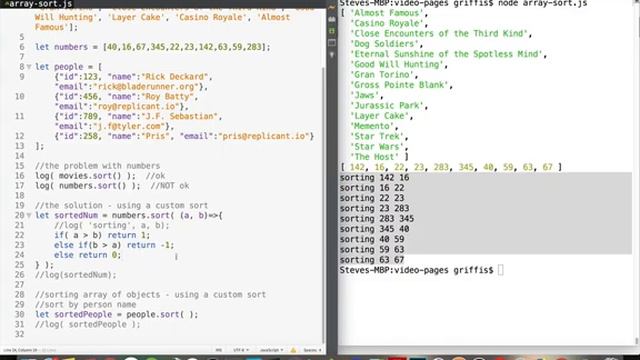
Task: Click 'Close Encounters of the Third Kind' output
Action: click(x=439, y=34)
